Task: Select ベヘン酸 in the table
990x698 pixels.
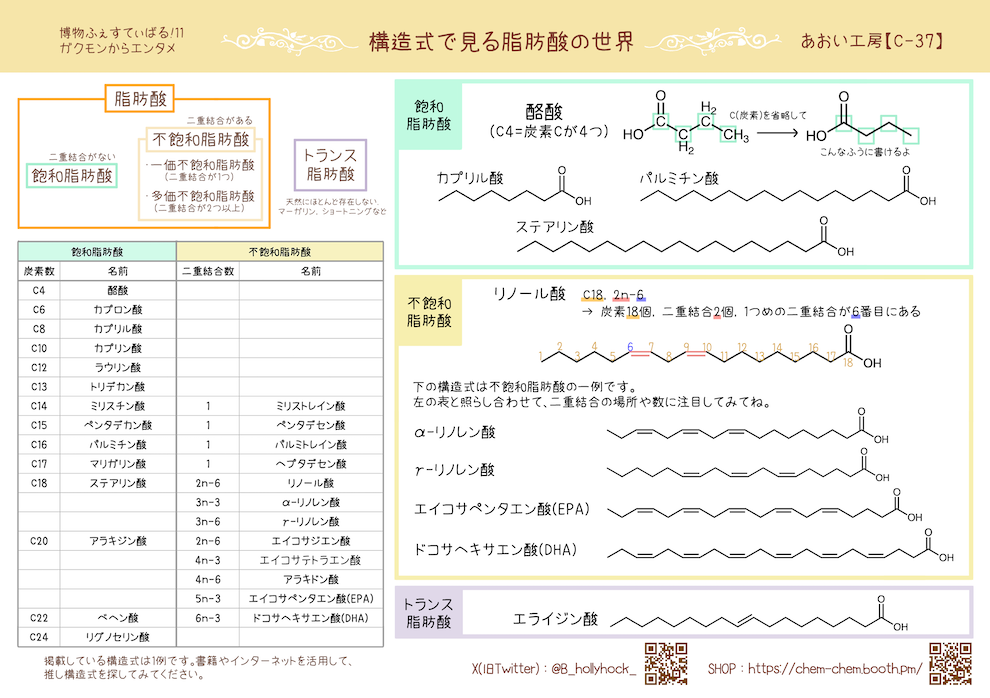Action: (x=118, y=618)
